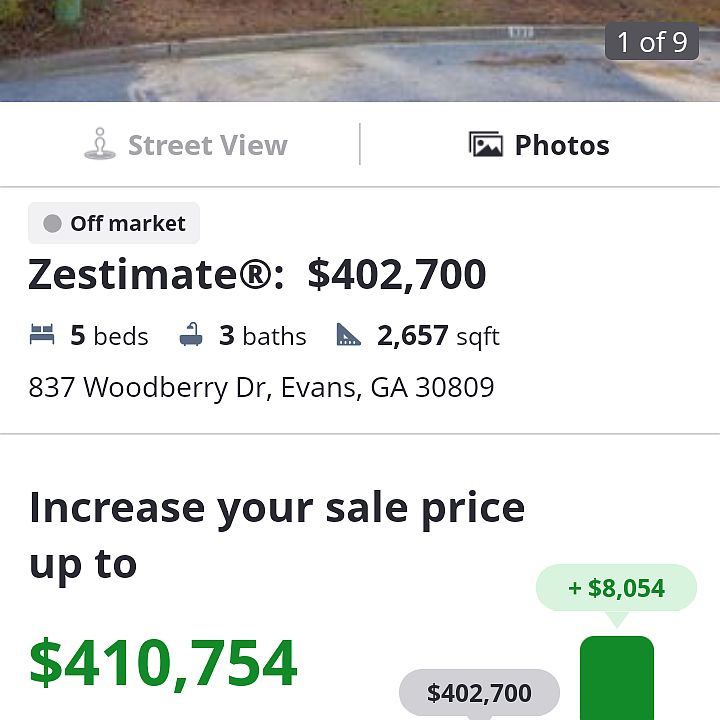This screenshot has width=720, height=720.
Task: Switch to the Street View tab
Action: 186,145
